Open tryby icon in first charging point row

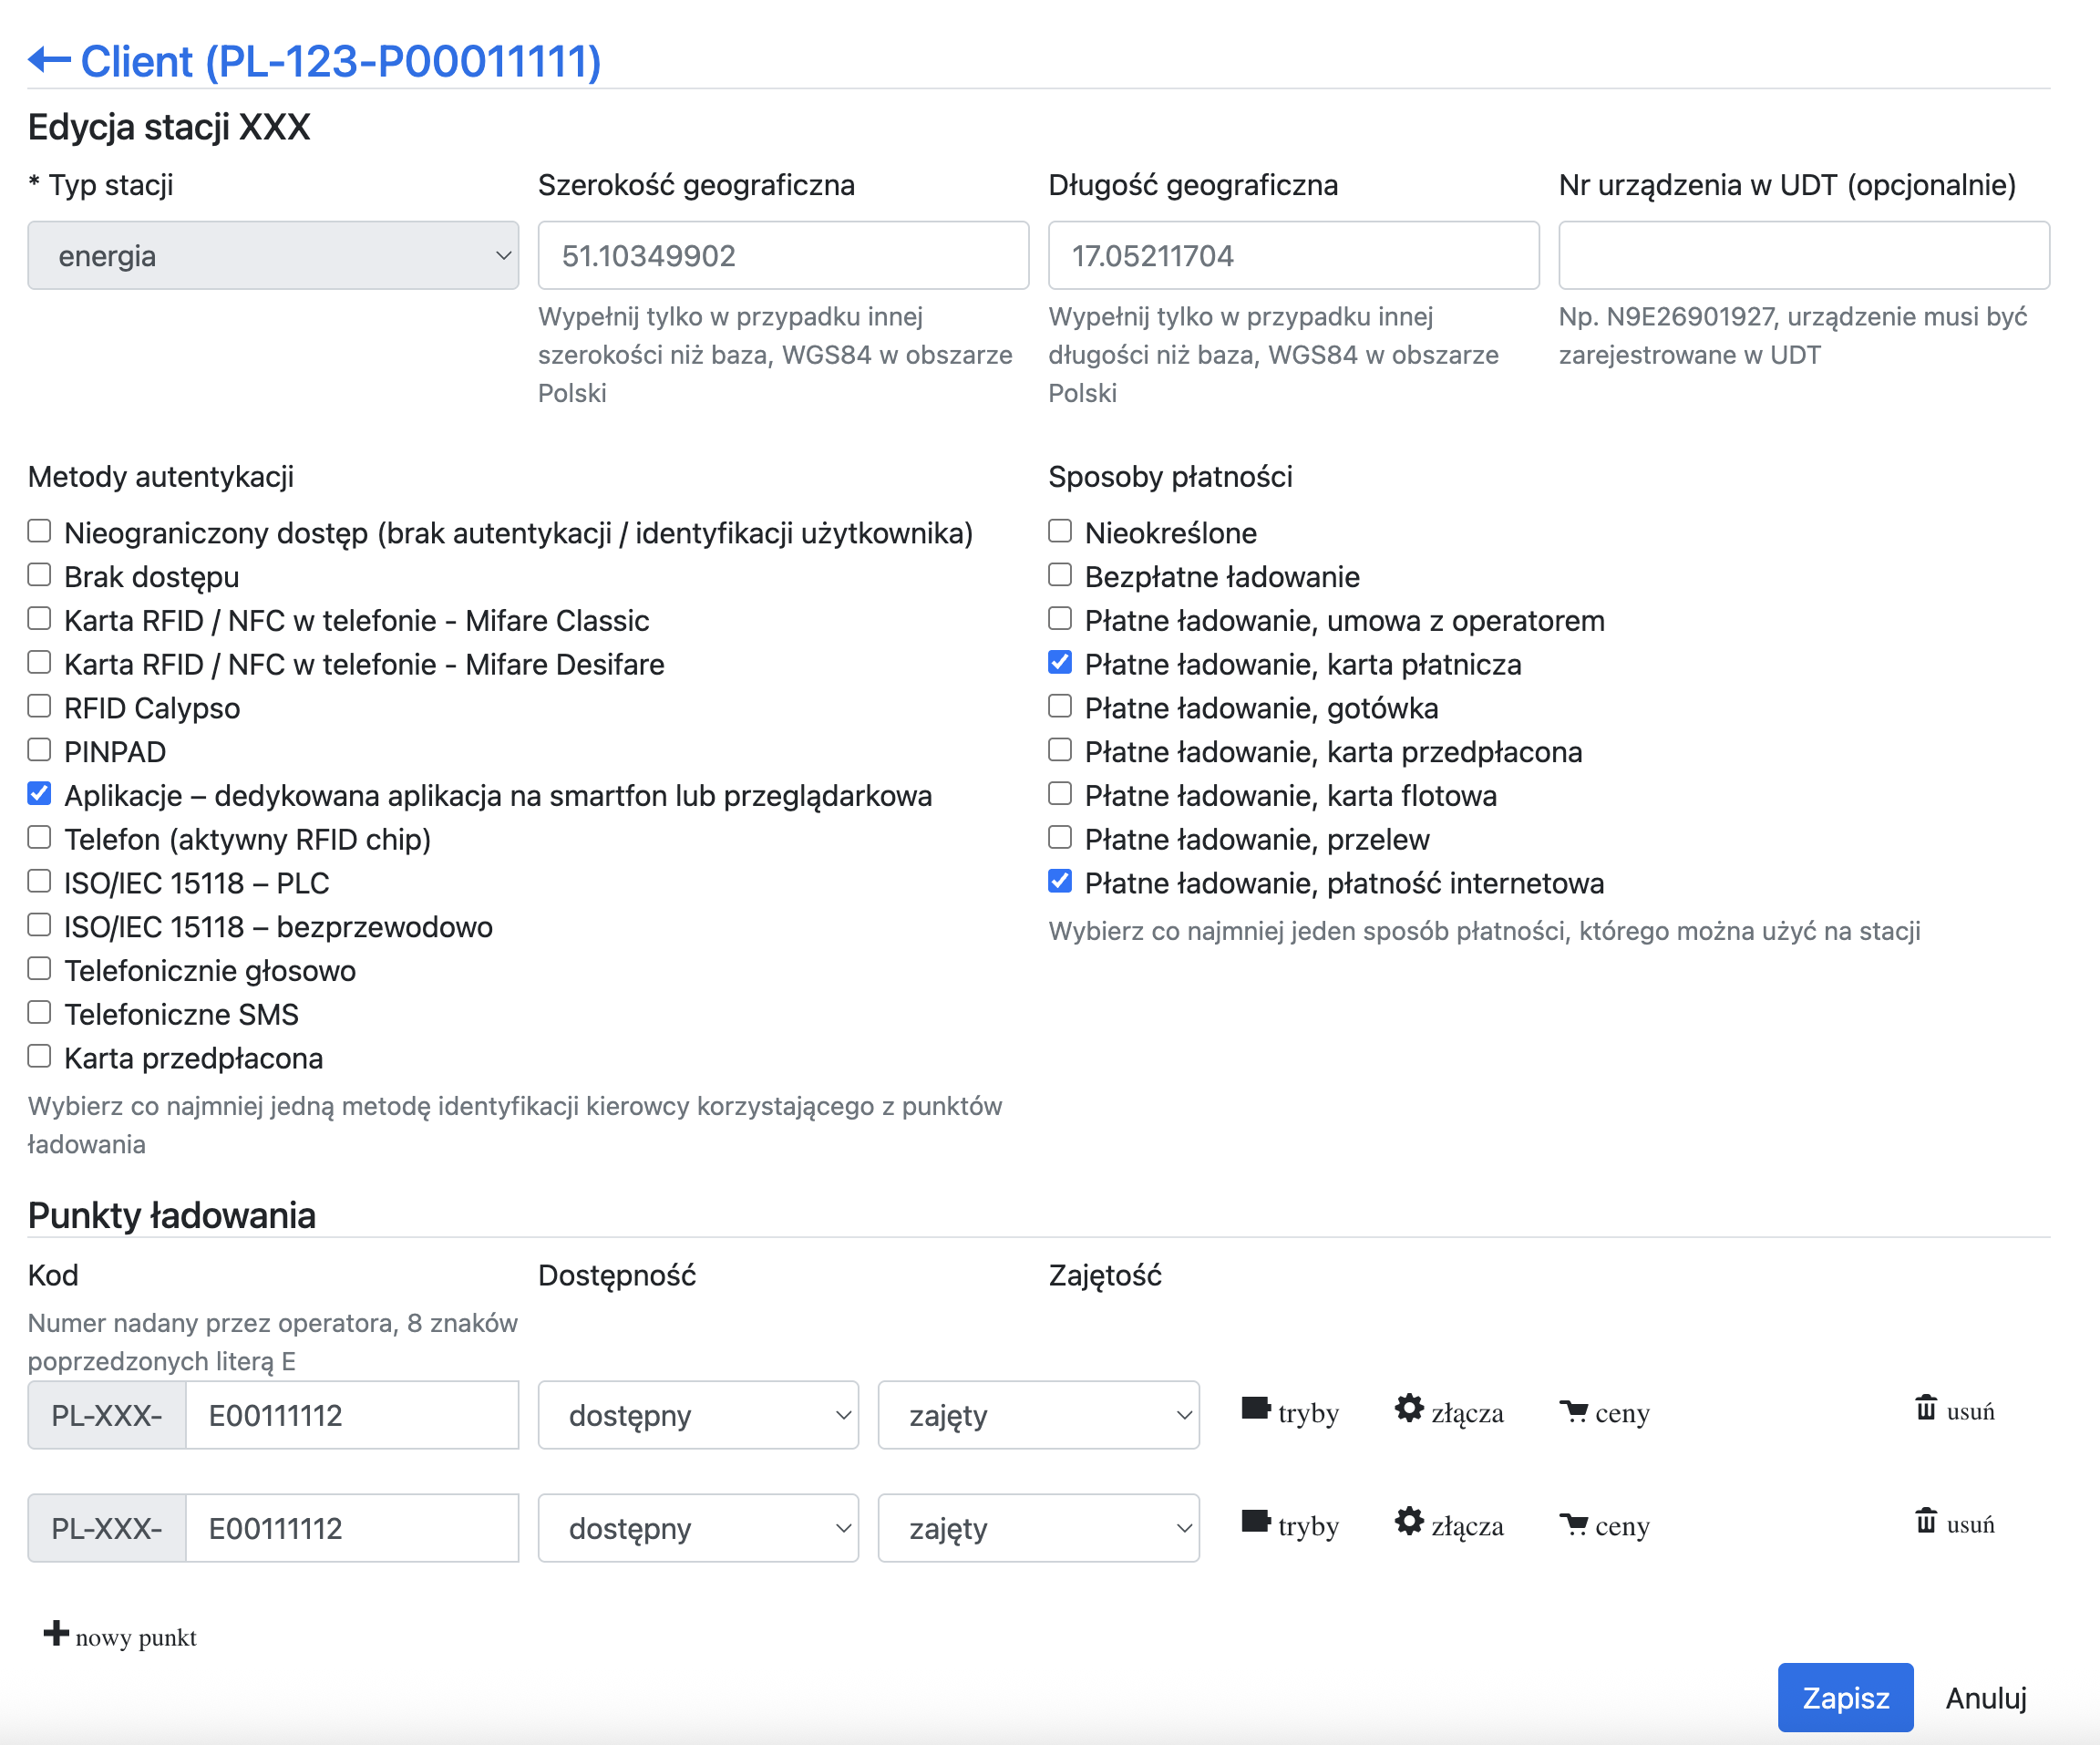tap(1255, 1409)
